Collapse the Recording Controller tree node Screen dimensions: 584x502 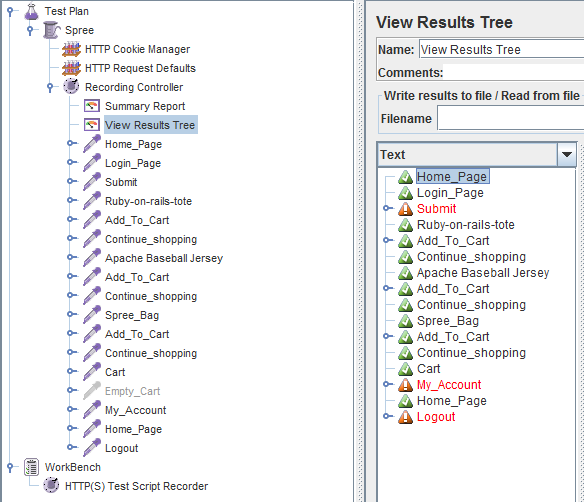[50, 88]
